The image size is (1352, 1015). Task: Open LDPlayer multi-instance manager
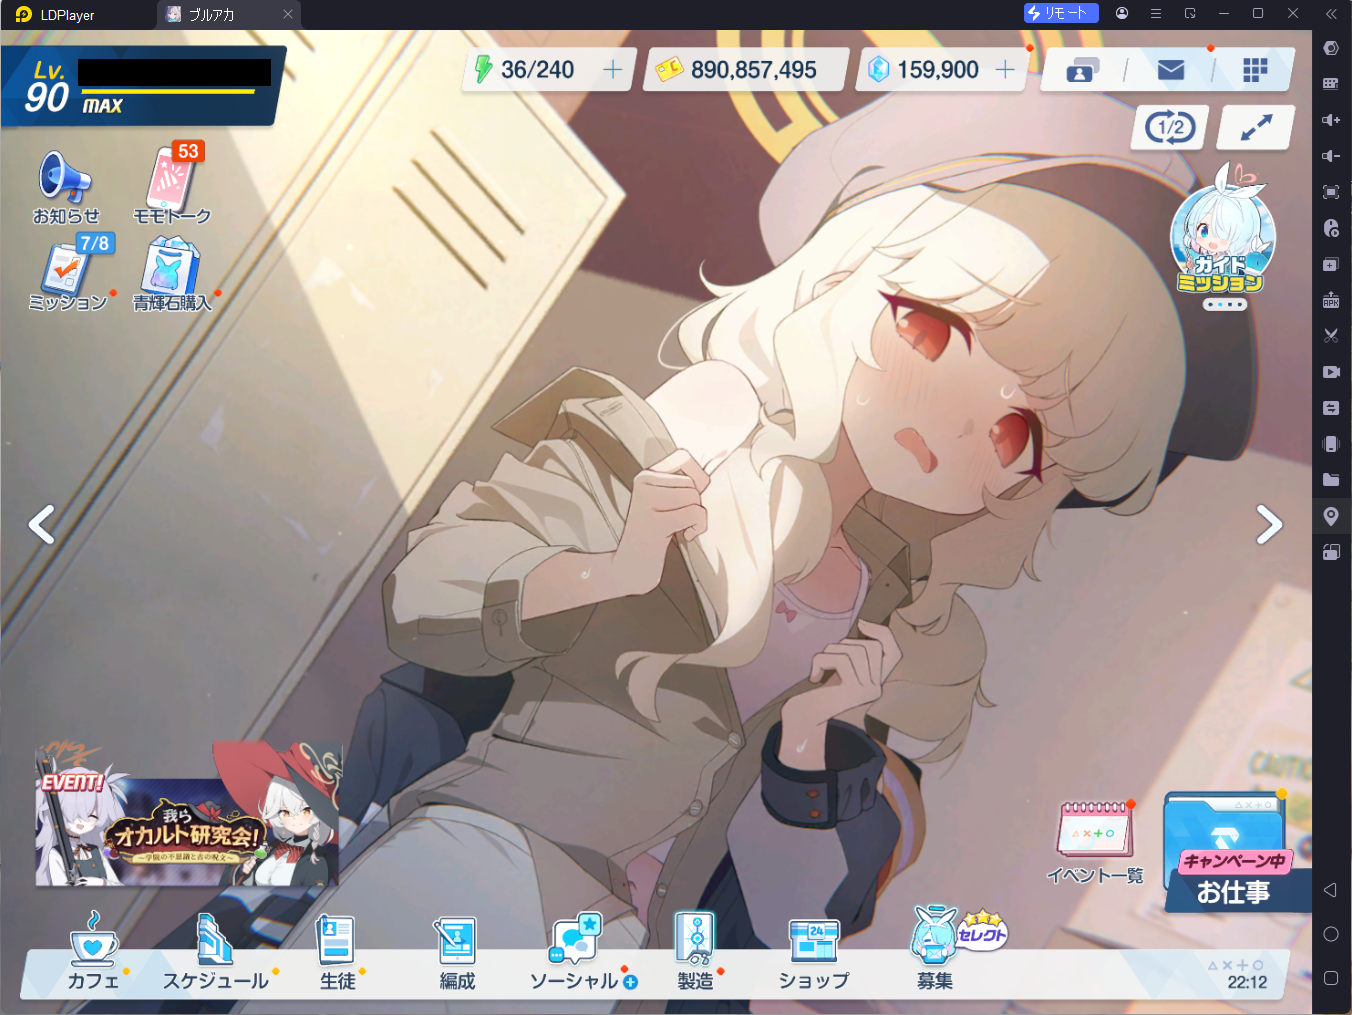1331,264
